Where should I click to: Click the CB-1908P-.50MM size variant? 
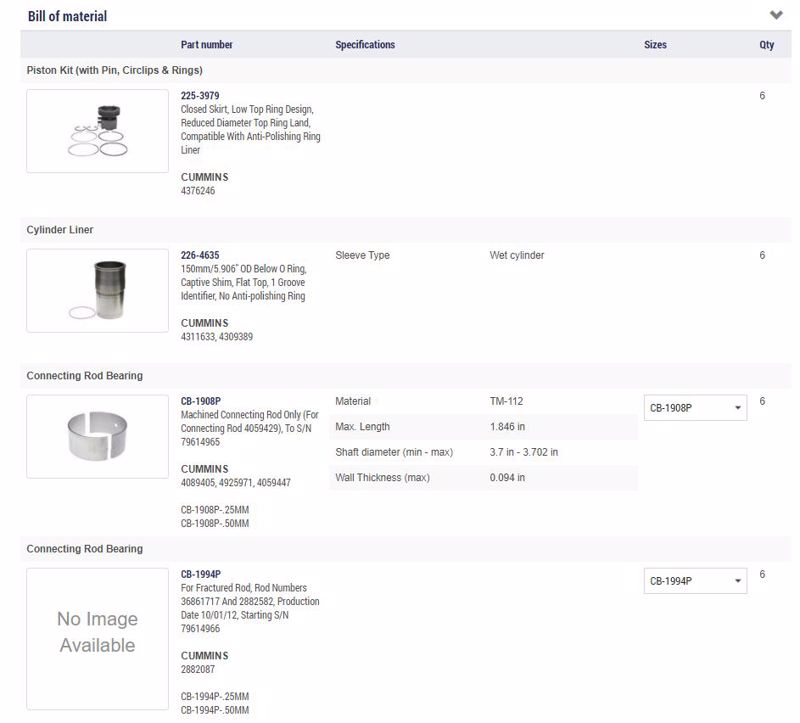(x=215, y=523)
